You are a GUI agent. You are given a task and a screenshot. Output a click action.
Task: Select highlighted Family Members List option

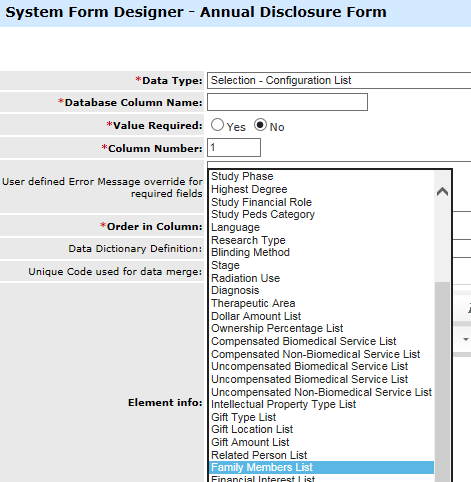tap(321, 467)
